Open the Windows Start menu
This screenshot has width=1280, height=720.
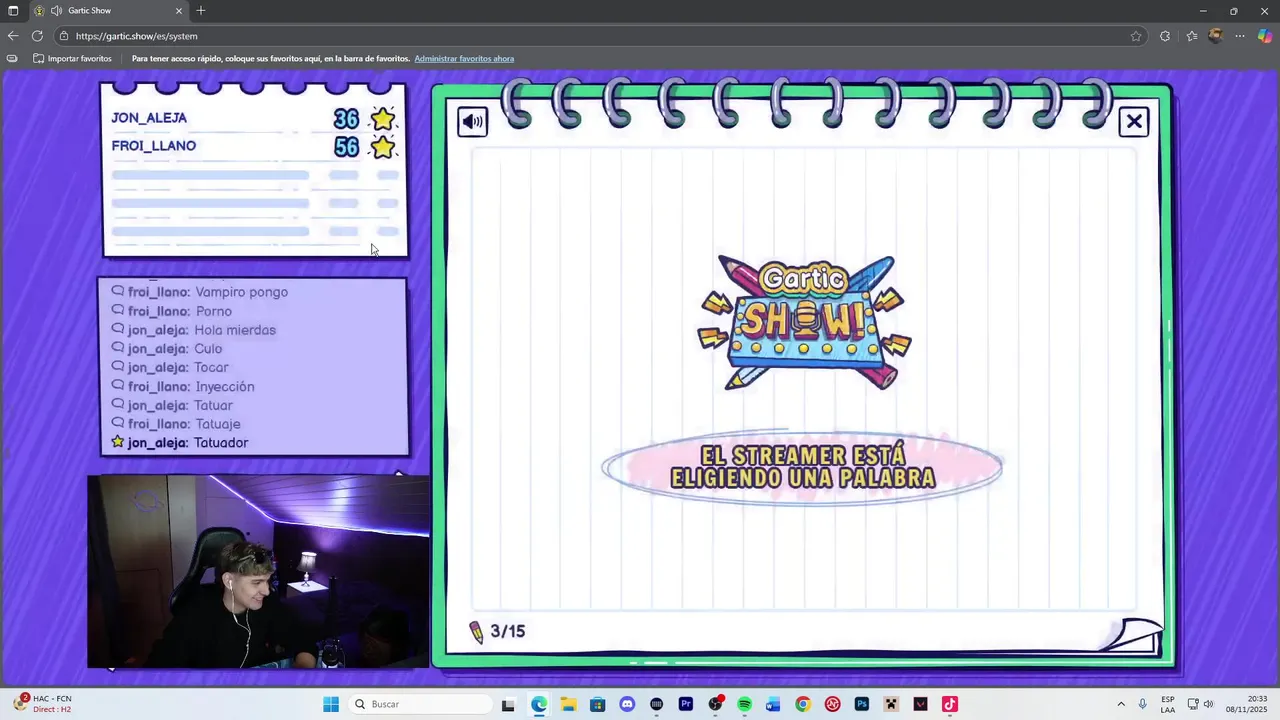(331, 704)
